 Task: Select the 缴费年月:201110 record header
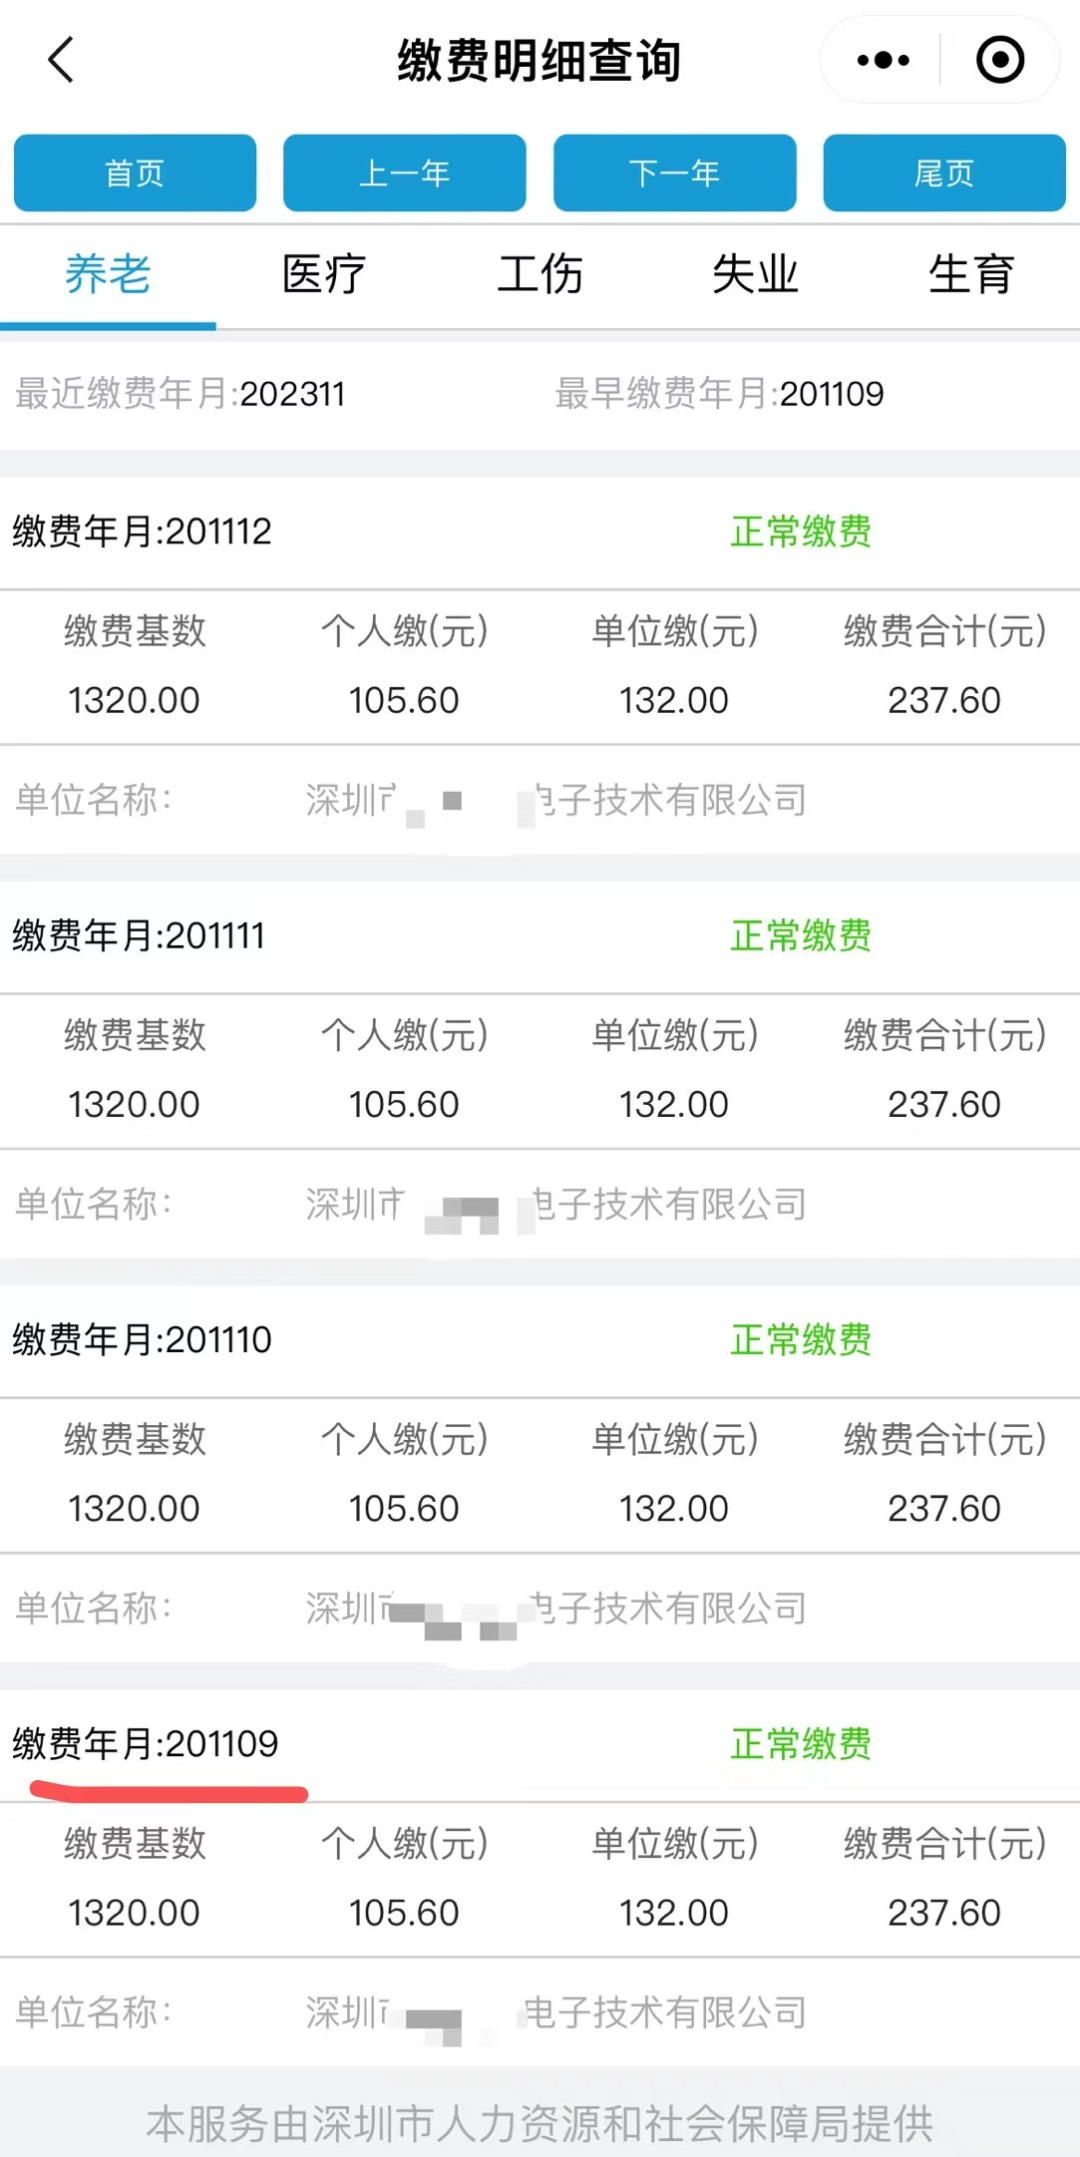tap(142, 1339)
